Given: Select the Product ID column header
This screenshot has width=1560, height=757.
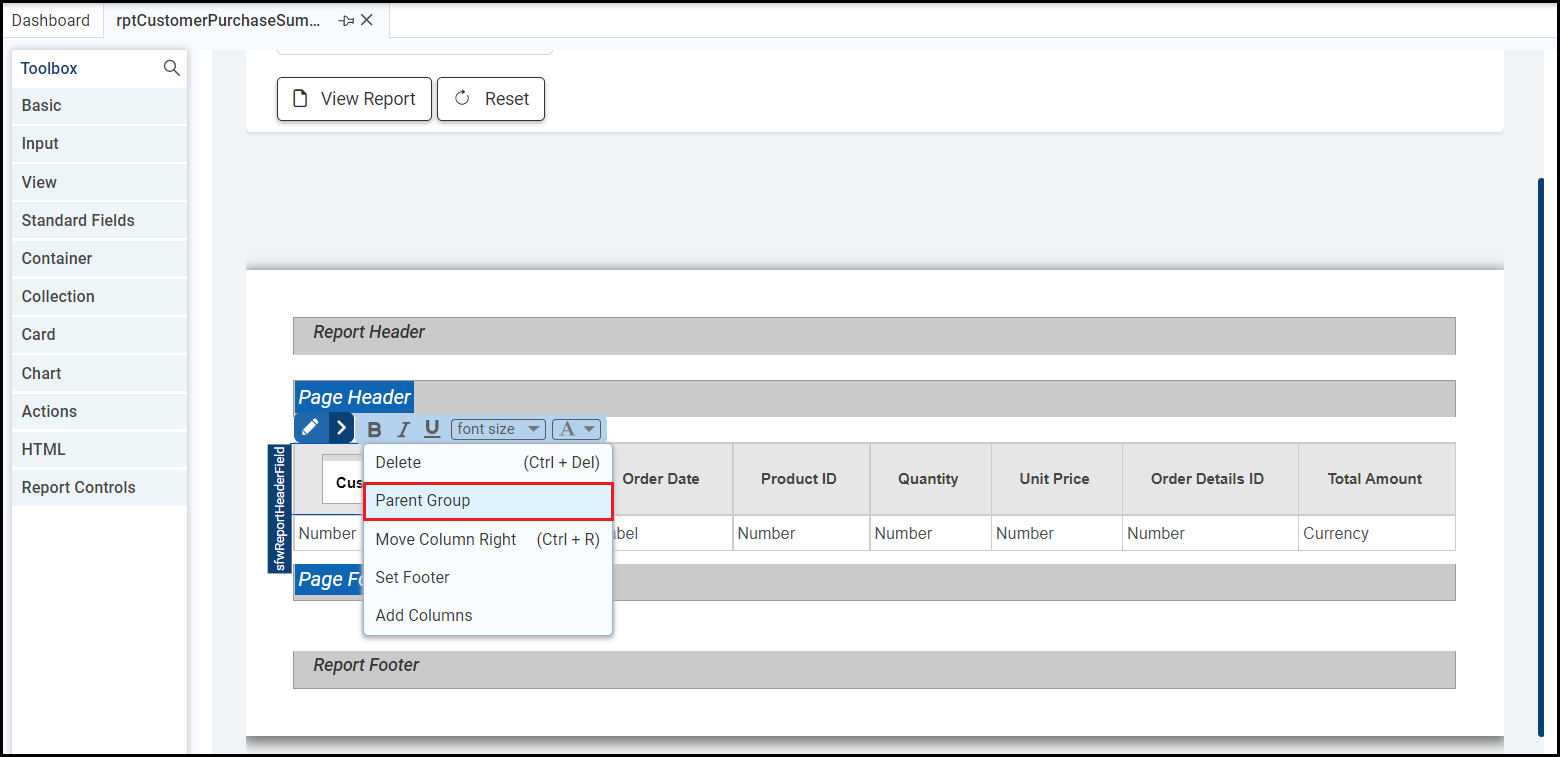Looking at the screenshot, I should coord(801,479).
